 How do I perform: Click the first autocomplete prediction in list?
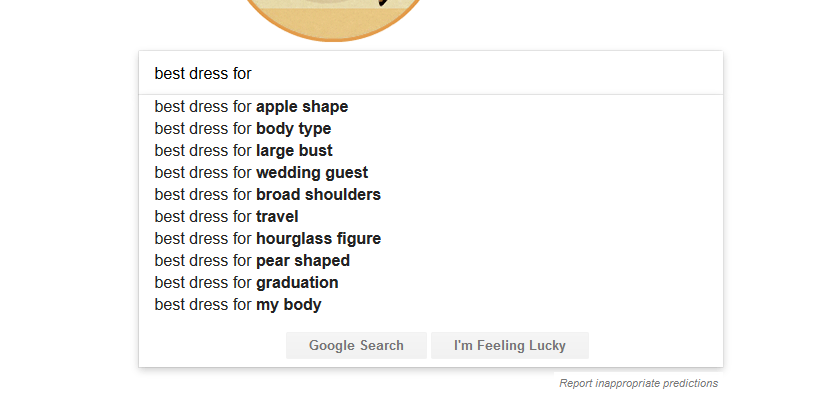[x=251, y=107]
